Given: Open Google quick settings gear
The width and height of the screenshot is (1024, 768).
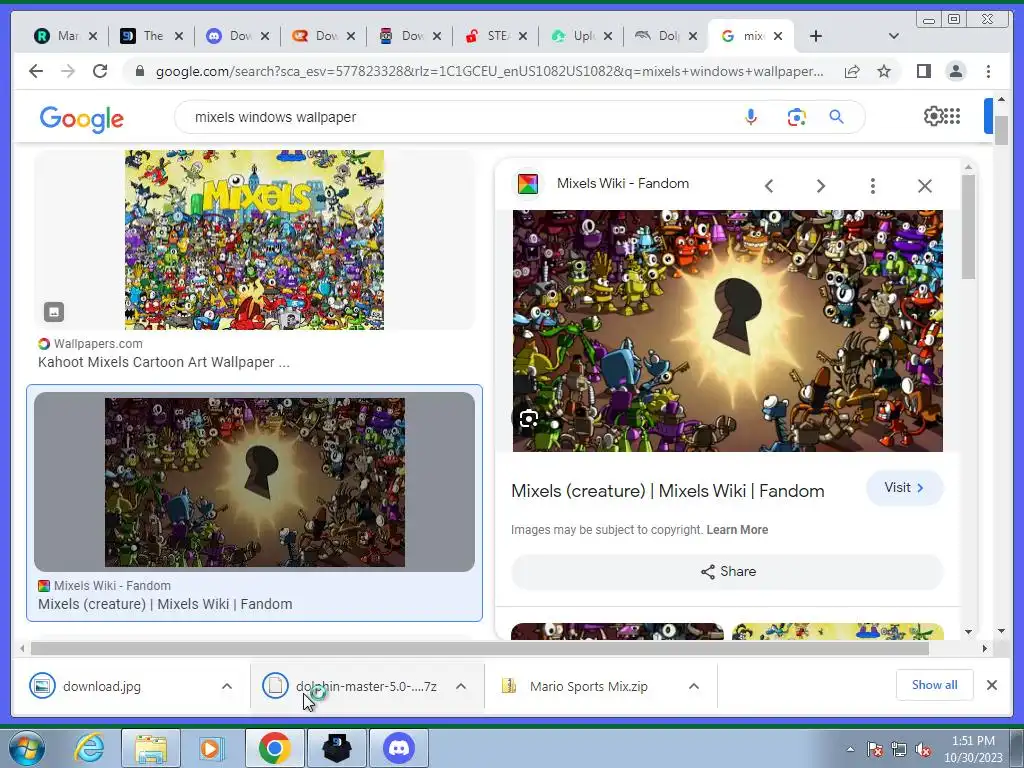Looking at the screenshot, I should click(933, 116).
